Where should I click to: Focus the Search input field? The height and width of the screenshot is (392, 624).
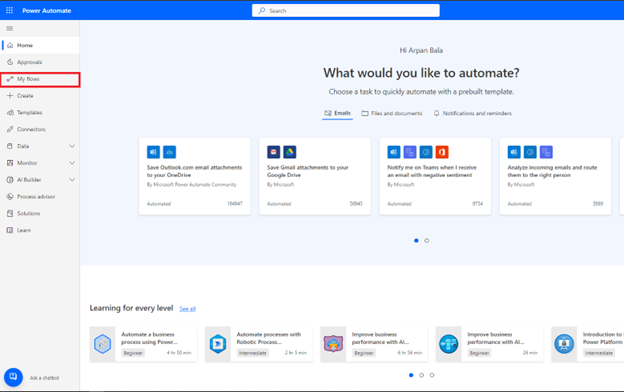tap(346, 11)
